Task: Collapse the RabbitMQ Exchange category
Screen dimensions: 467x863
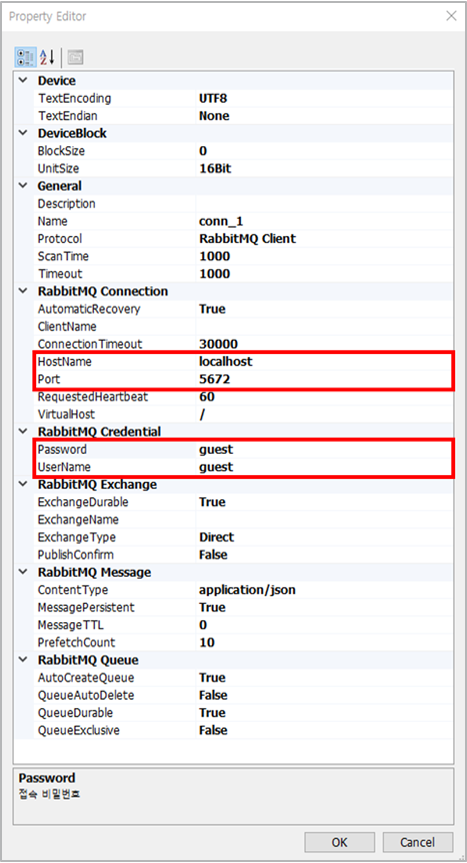Action: pyautogui.click(x=23, y=484)
